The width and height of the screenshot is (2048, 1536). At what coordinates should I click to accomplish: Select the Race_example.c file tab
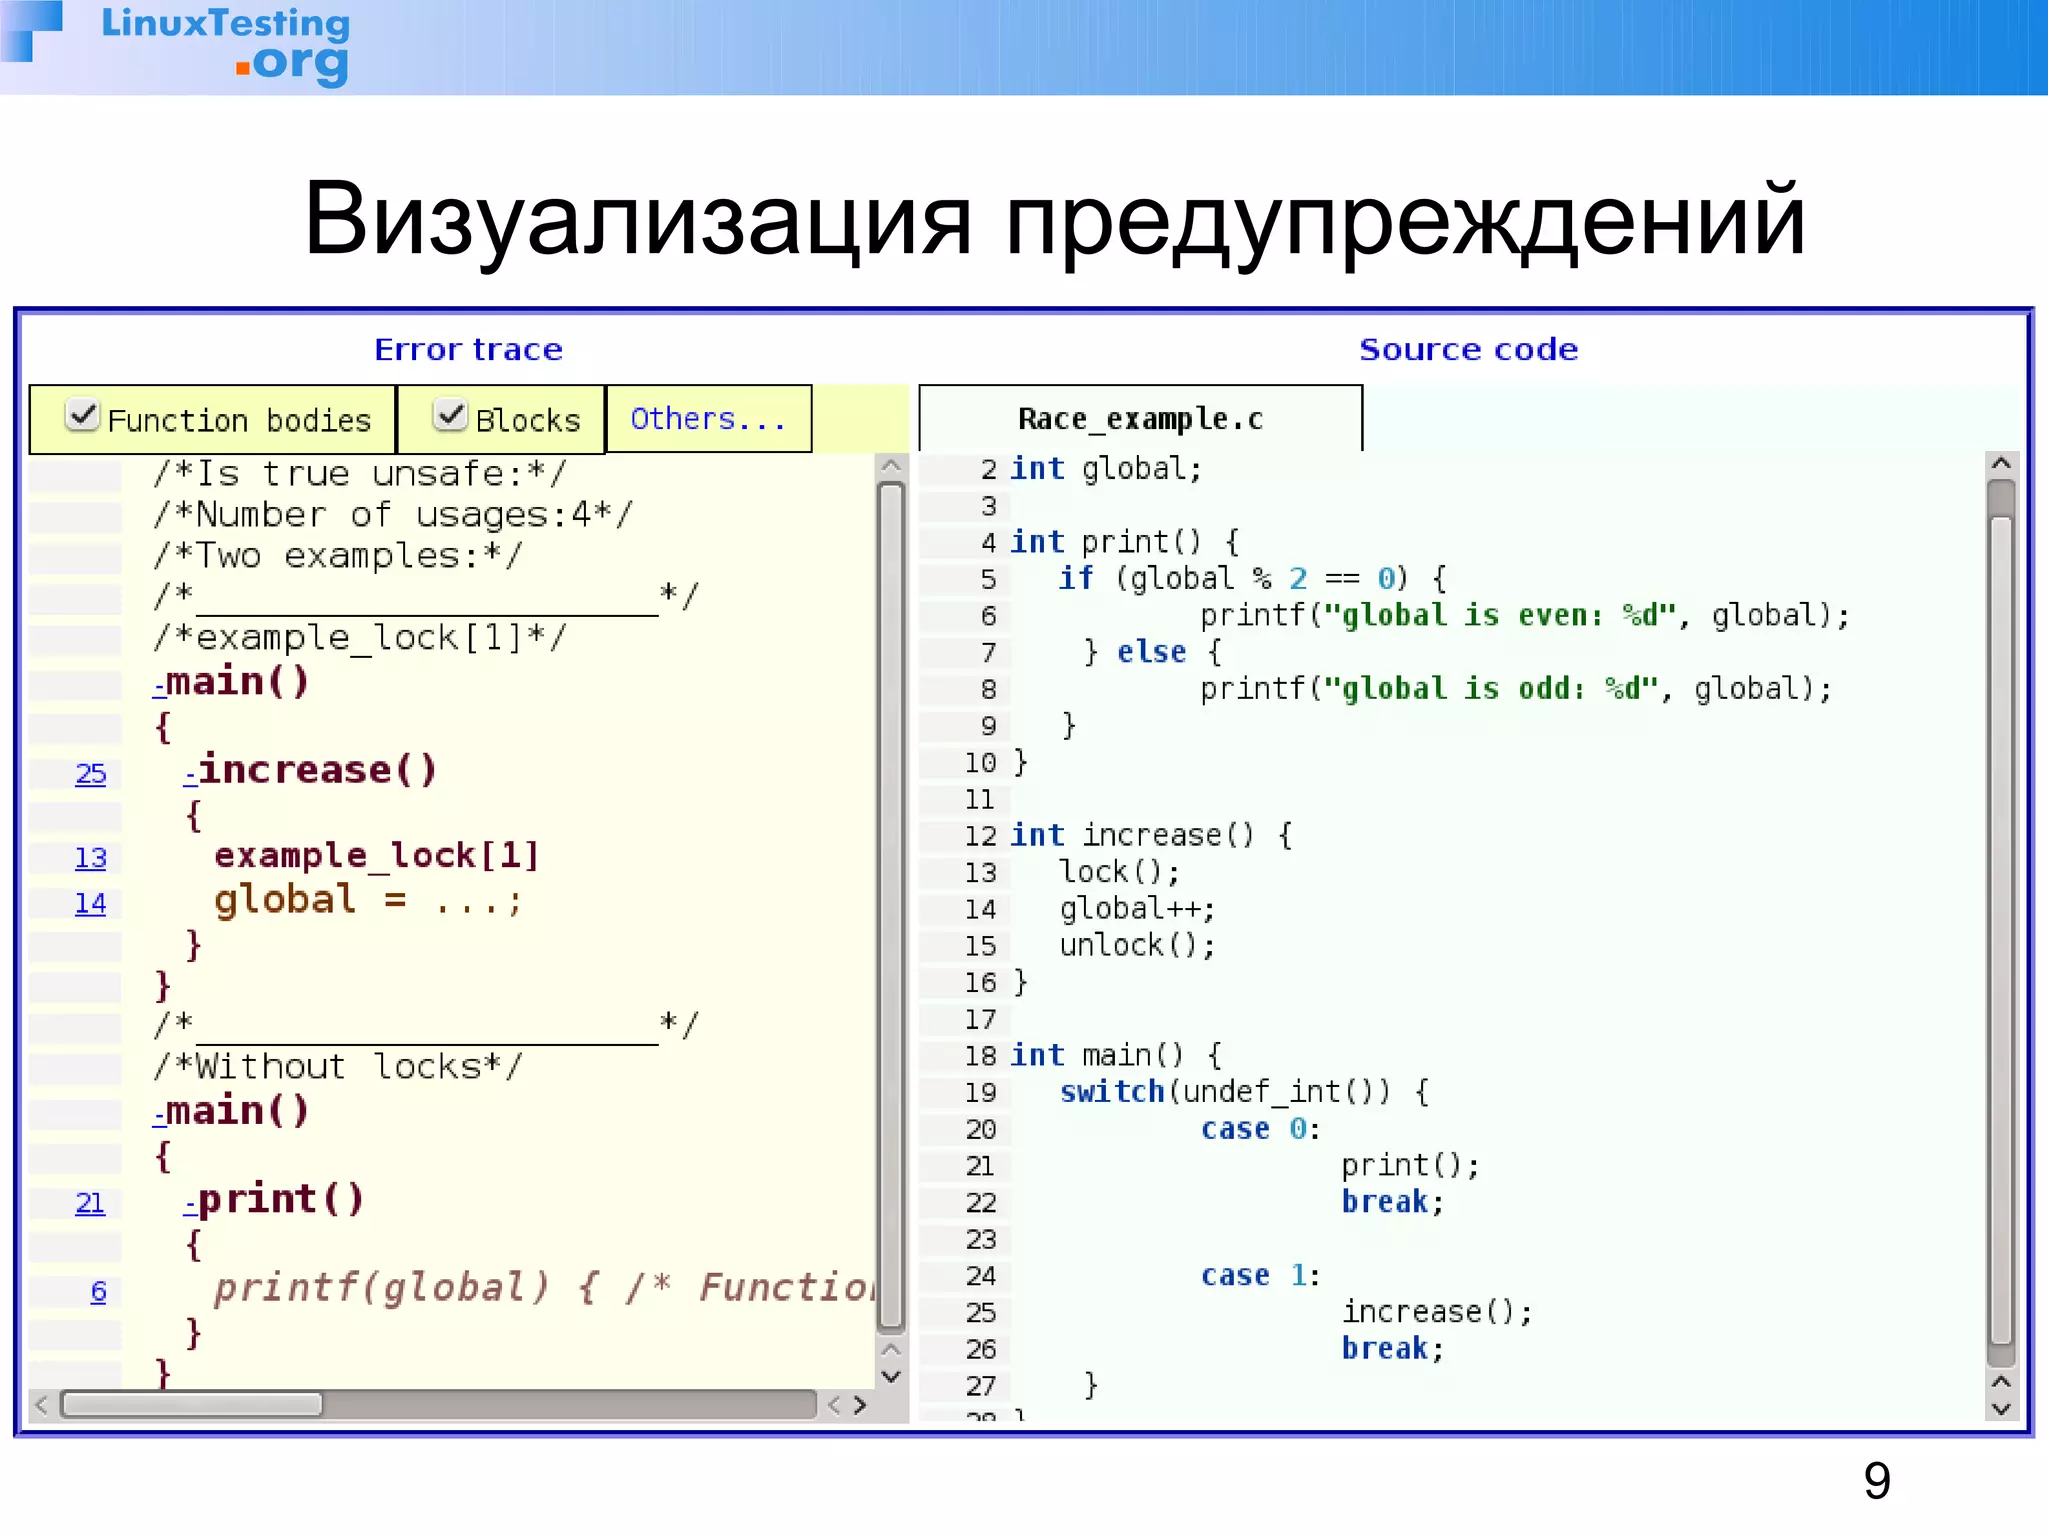point(1140,419)
